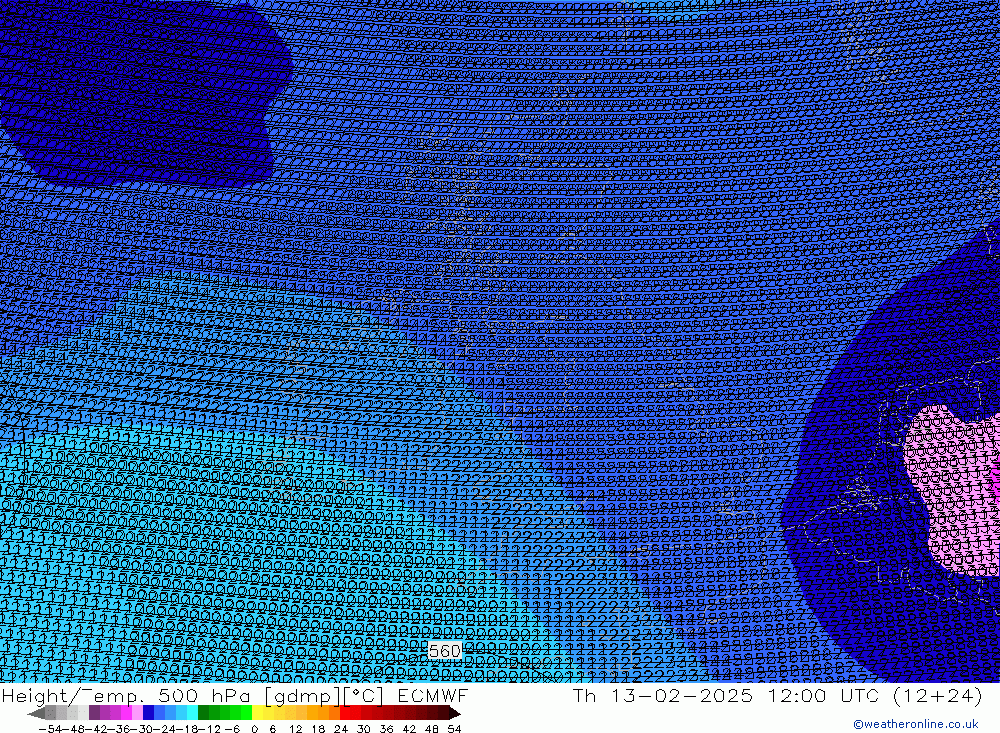Click the weatheronline.co.uk copyright link
1000x733 pixels.
[915, 724]
